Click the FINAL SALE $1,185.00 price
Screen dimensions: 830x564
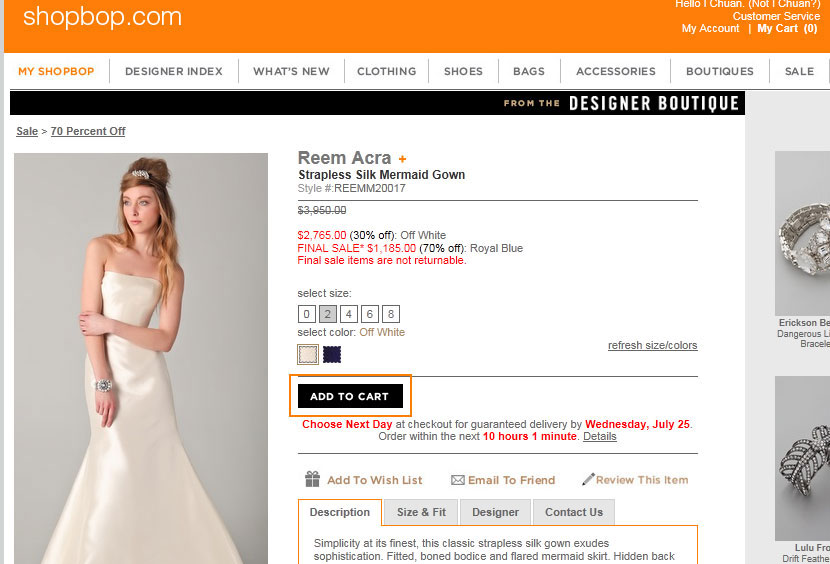point(357,248)
